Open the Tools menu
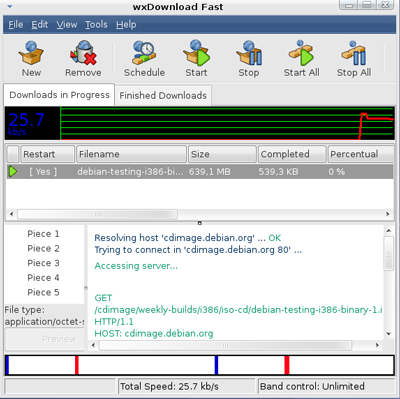Image resolution: width=400 pixels, height=399 pixels. point(96,25)
